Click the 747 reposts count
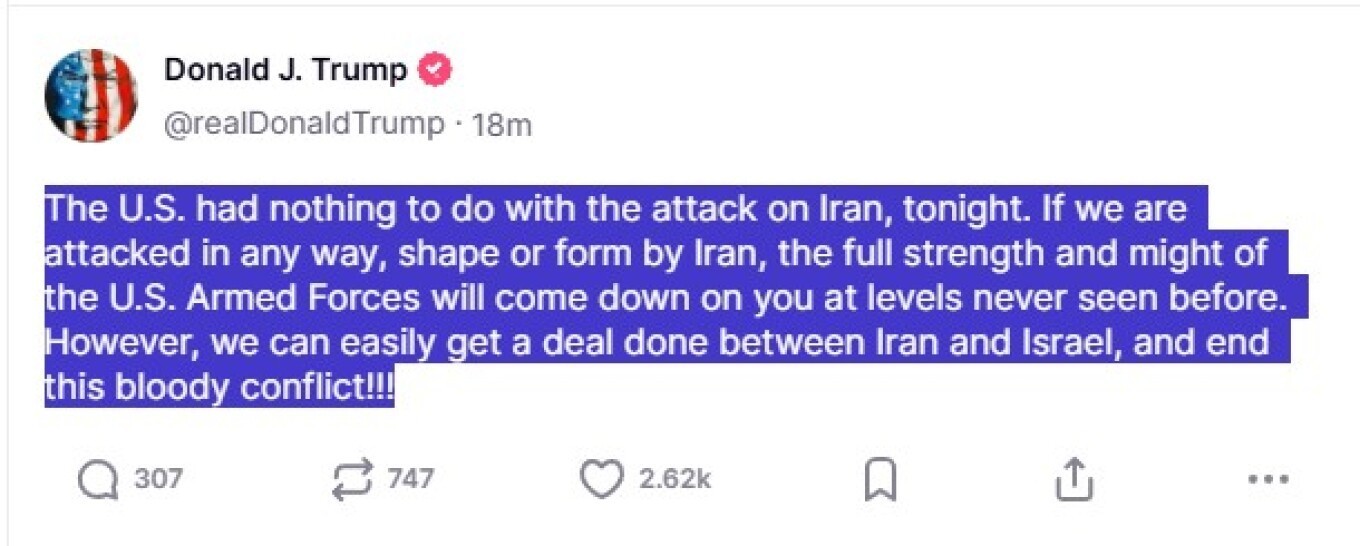This screenshot has width=1360, height=546. tap(410, 479)
